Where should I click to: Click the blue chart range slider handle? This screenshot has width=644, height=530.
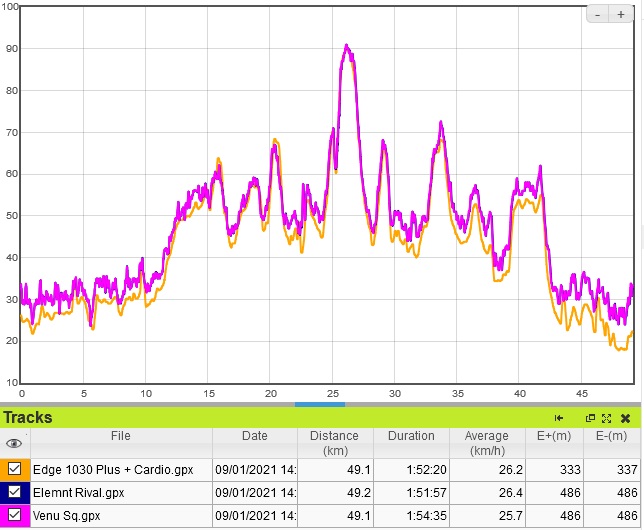point(320,404)
